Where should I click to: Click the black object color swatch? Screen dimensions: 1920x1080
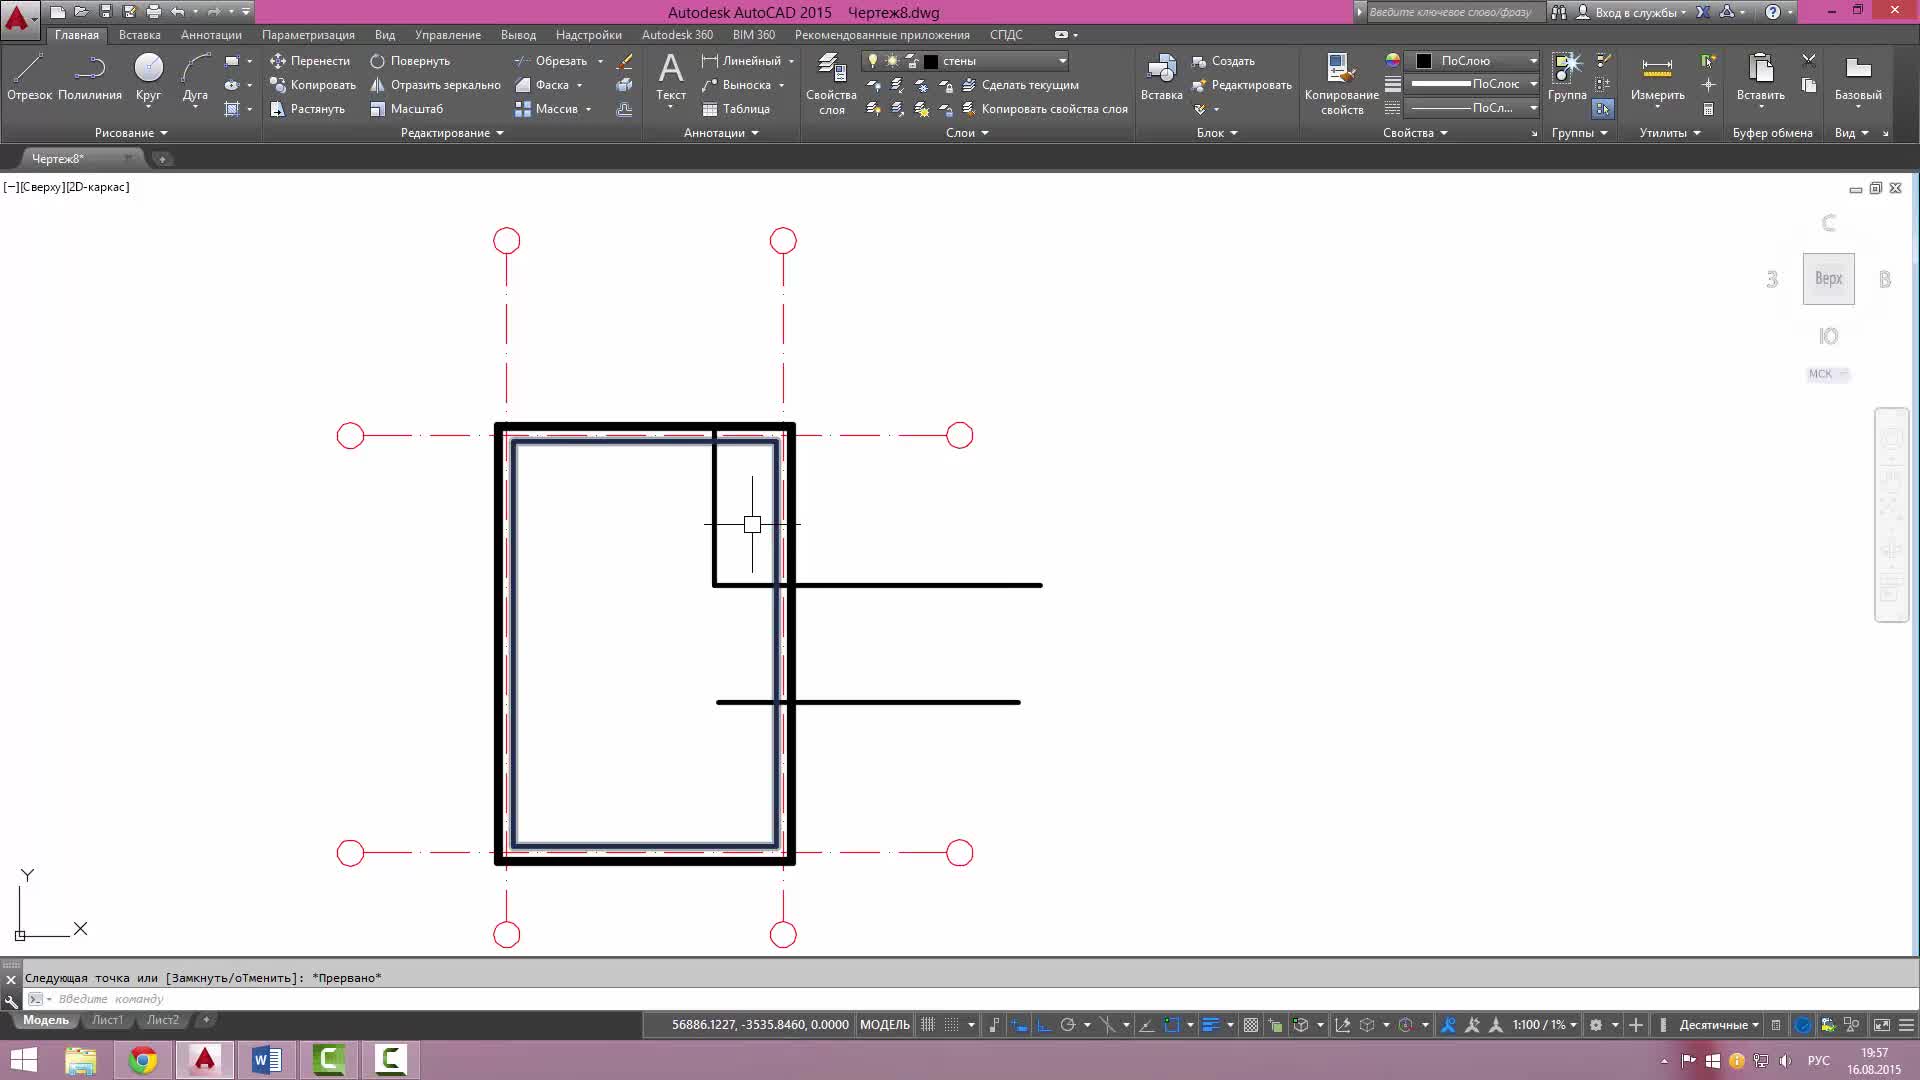(1424, 61)
